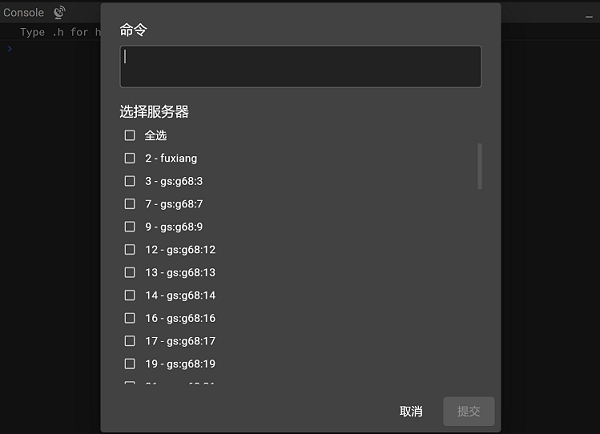
Task: Select the 14 - gs:g68:14 checkbox
Action: [130, 295]
